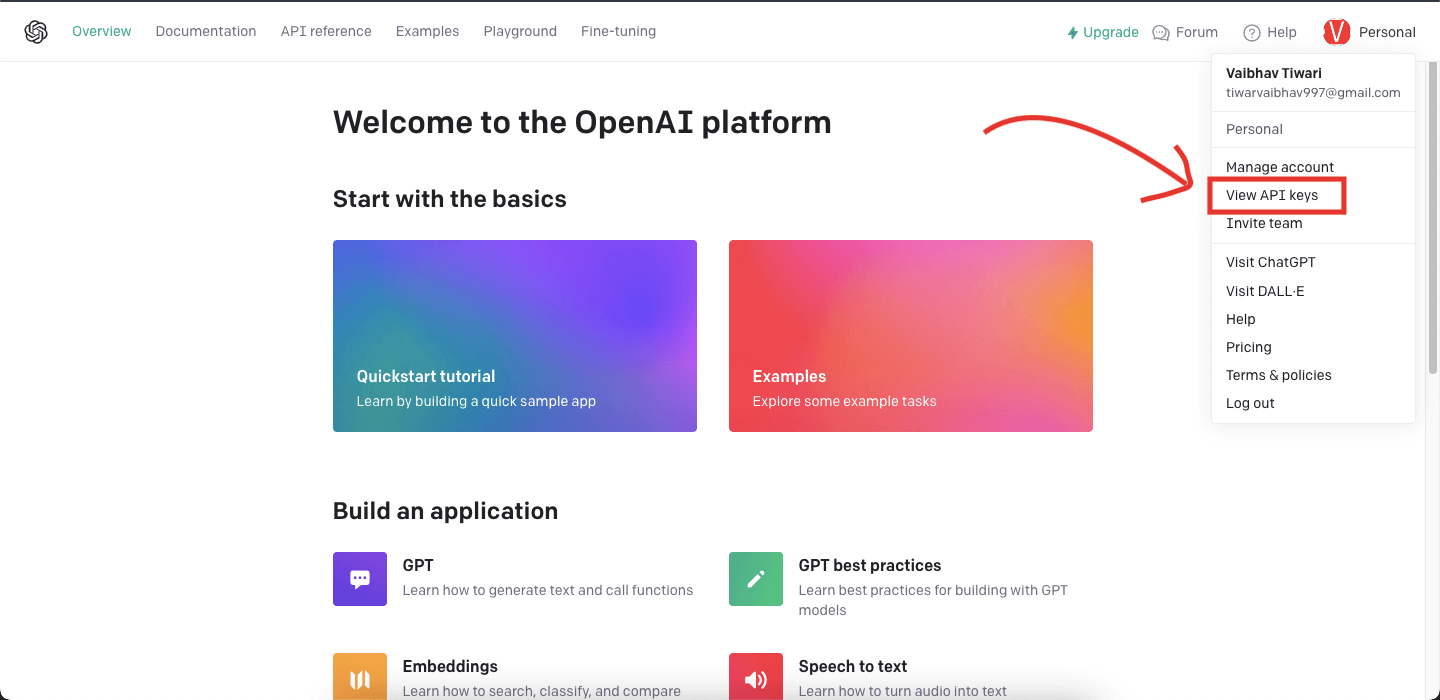Open the Speech to text guide
This screenshot has height=700, width=1440.
(x=853, y=666)
